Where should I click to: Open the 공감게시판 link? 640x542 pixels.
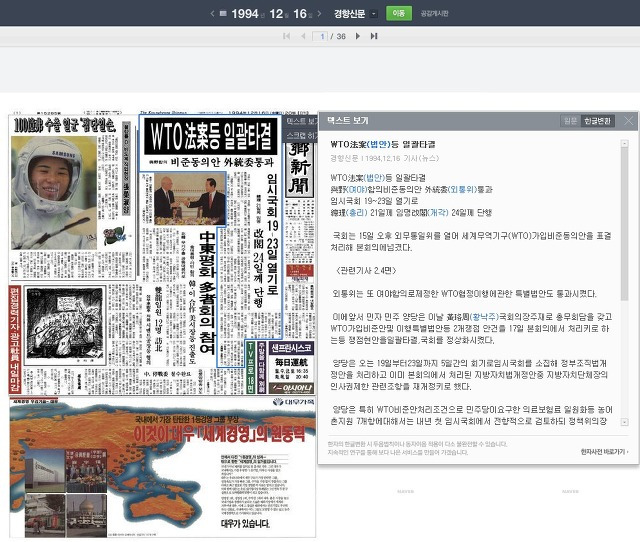pos(435,13)
